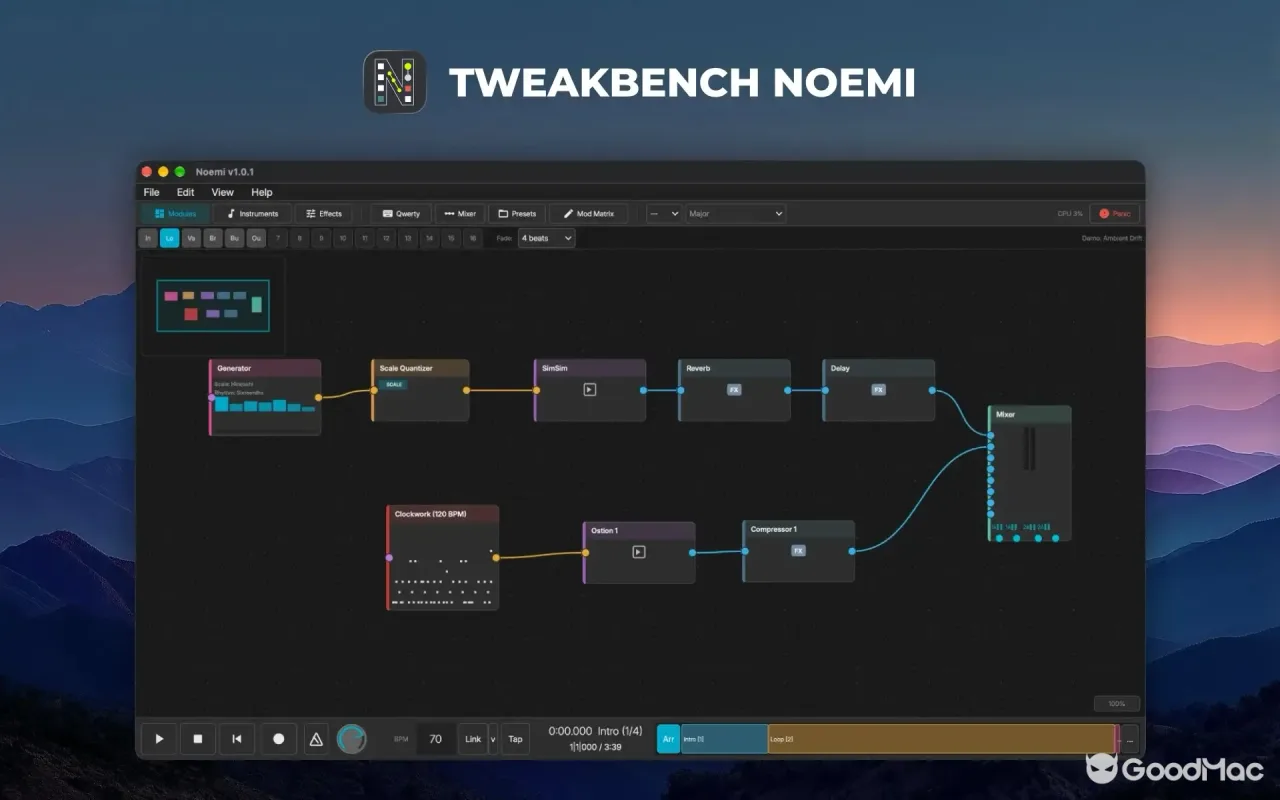Toggle the Qwerty keyboard input

401,213
